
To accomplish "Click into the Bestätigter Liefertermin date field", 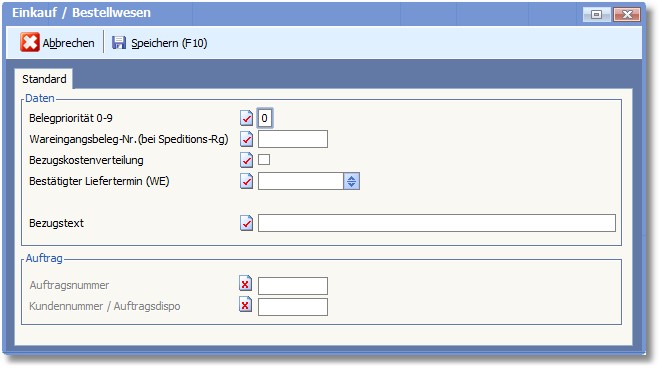I will click(x=301, y=181).
